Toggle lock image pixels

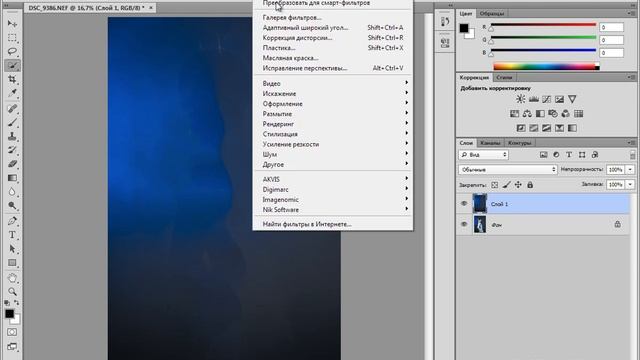507,185
